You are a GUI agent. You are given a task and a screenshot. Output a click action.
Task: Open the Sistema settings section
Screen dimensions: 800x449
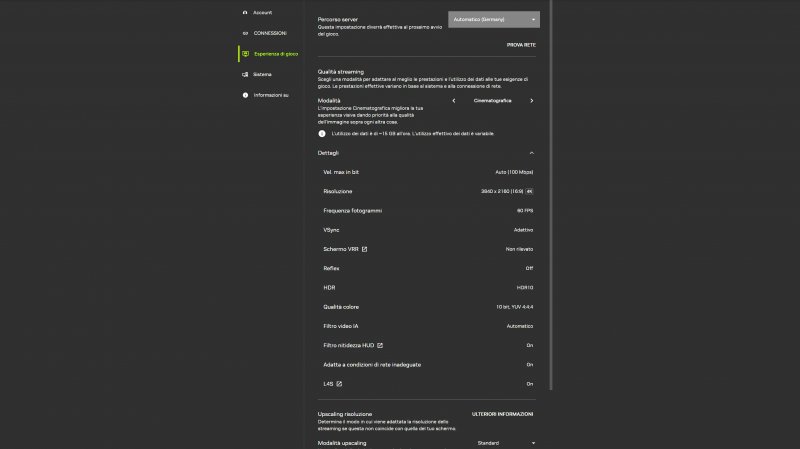[261, 74]
